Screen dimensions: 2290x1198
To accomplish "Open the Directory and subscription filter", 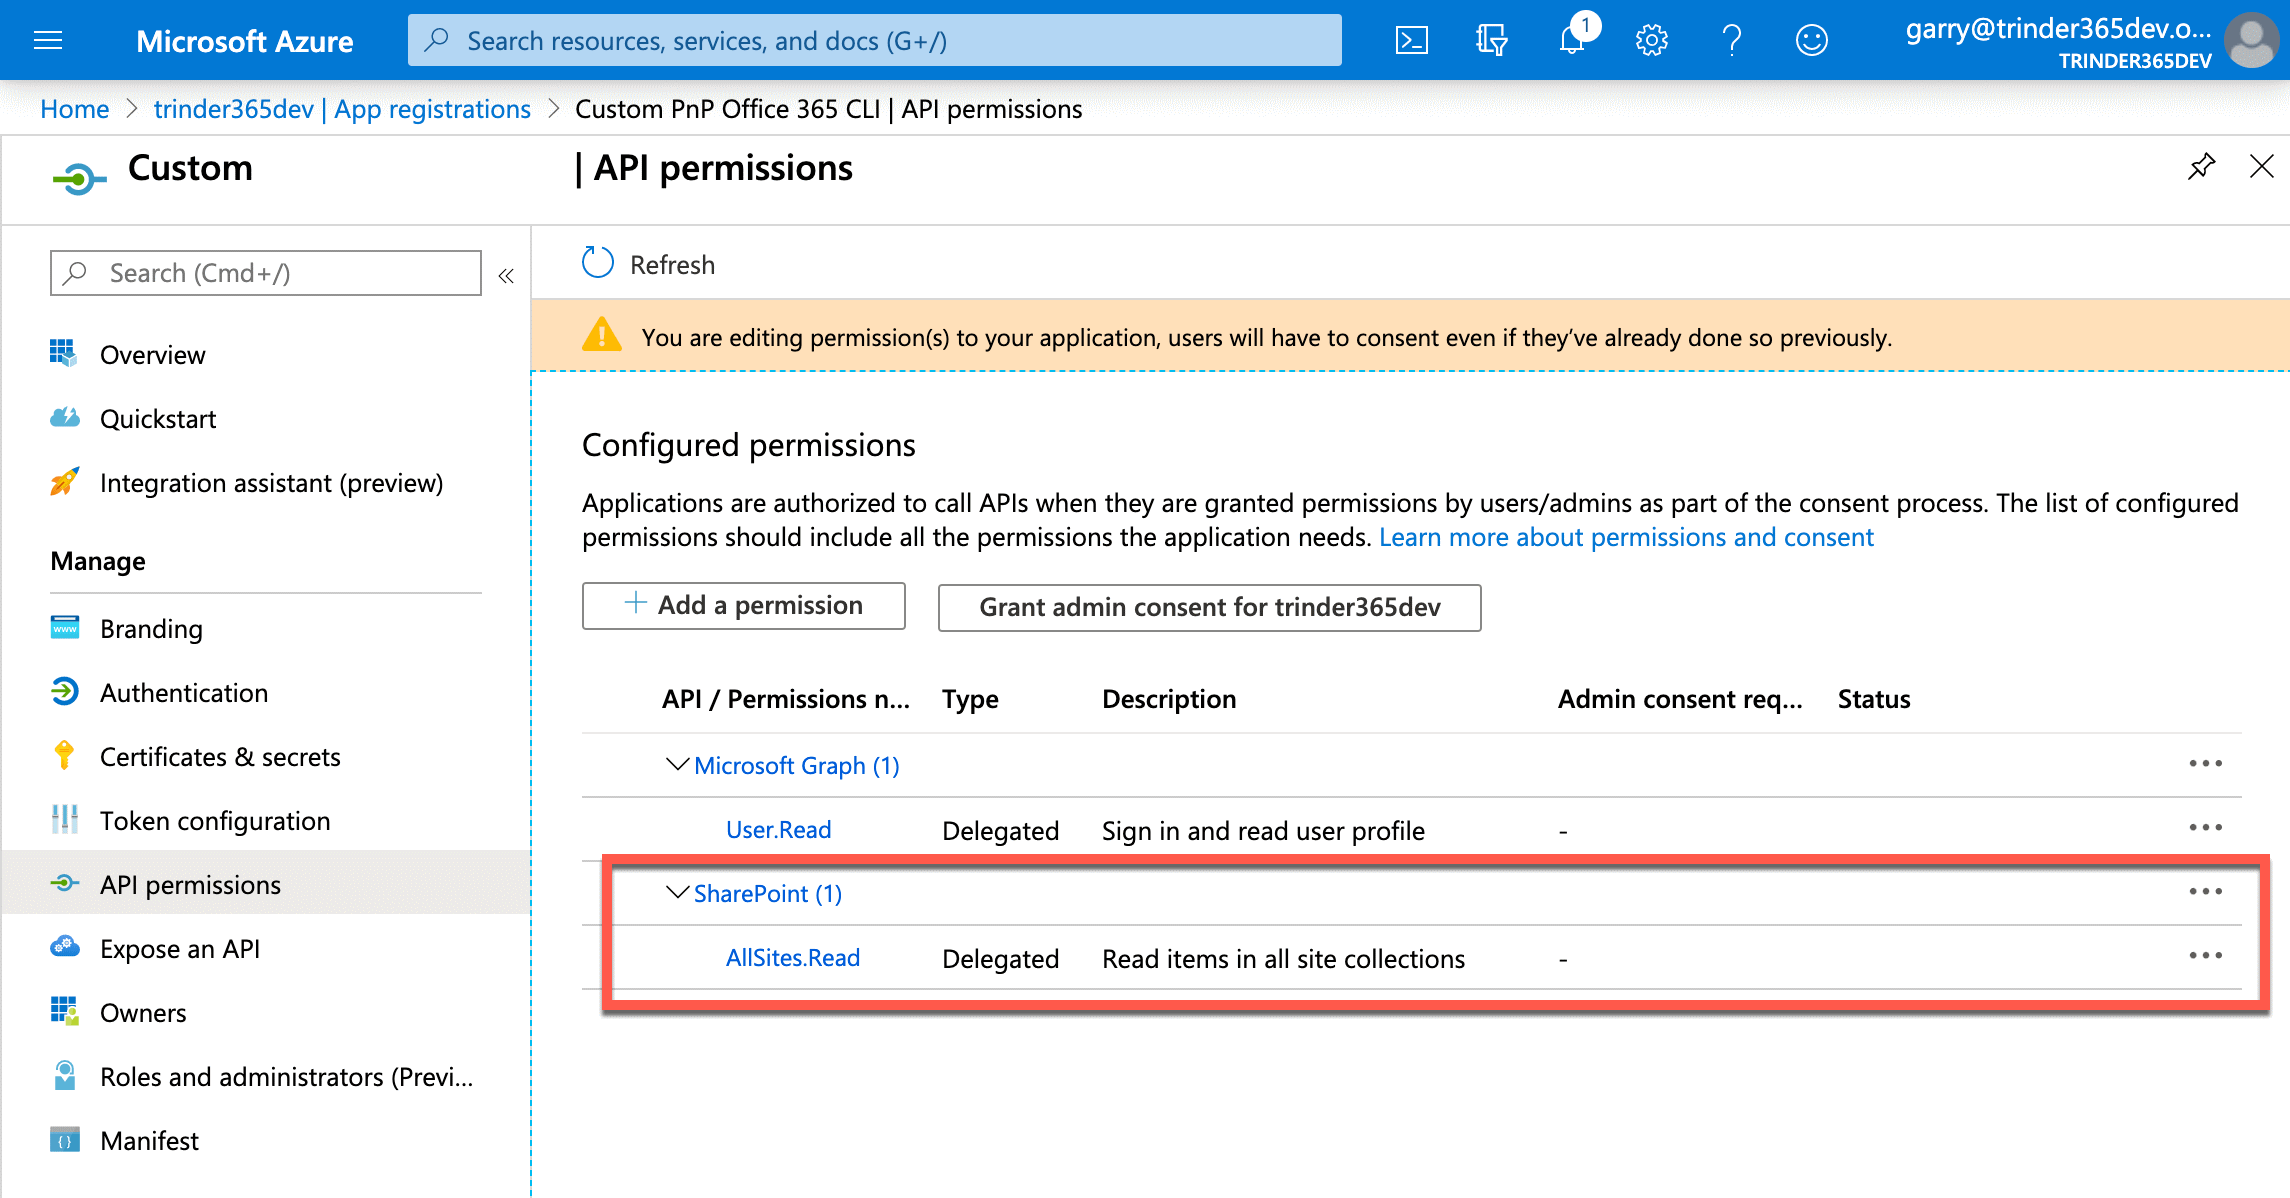I will point(1491,40).
